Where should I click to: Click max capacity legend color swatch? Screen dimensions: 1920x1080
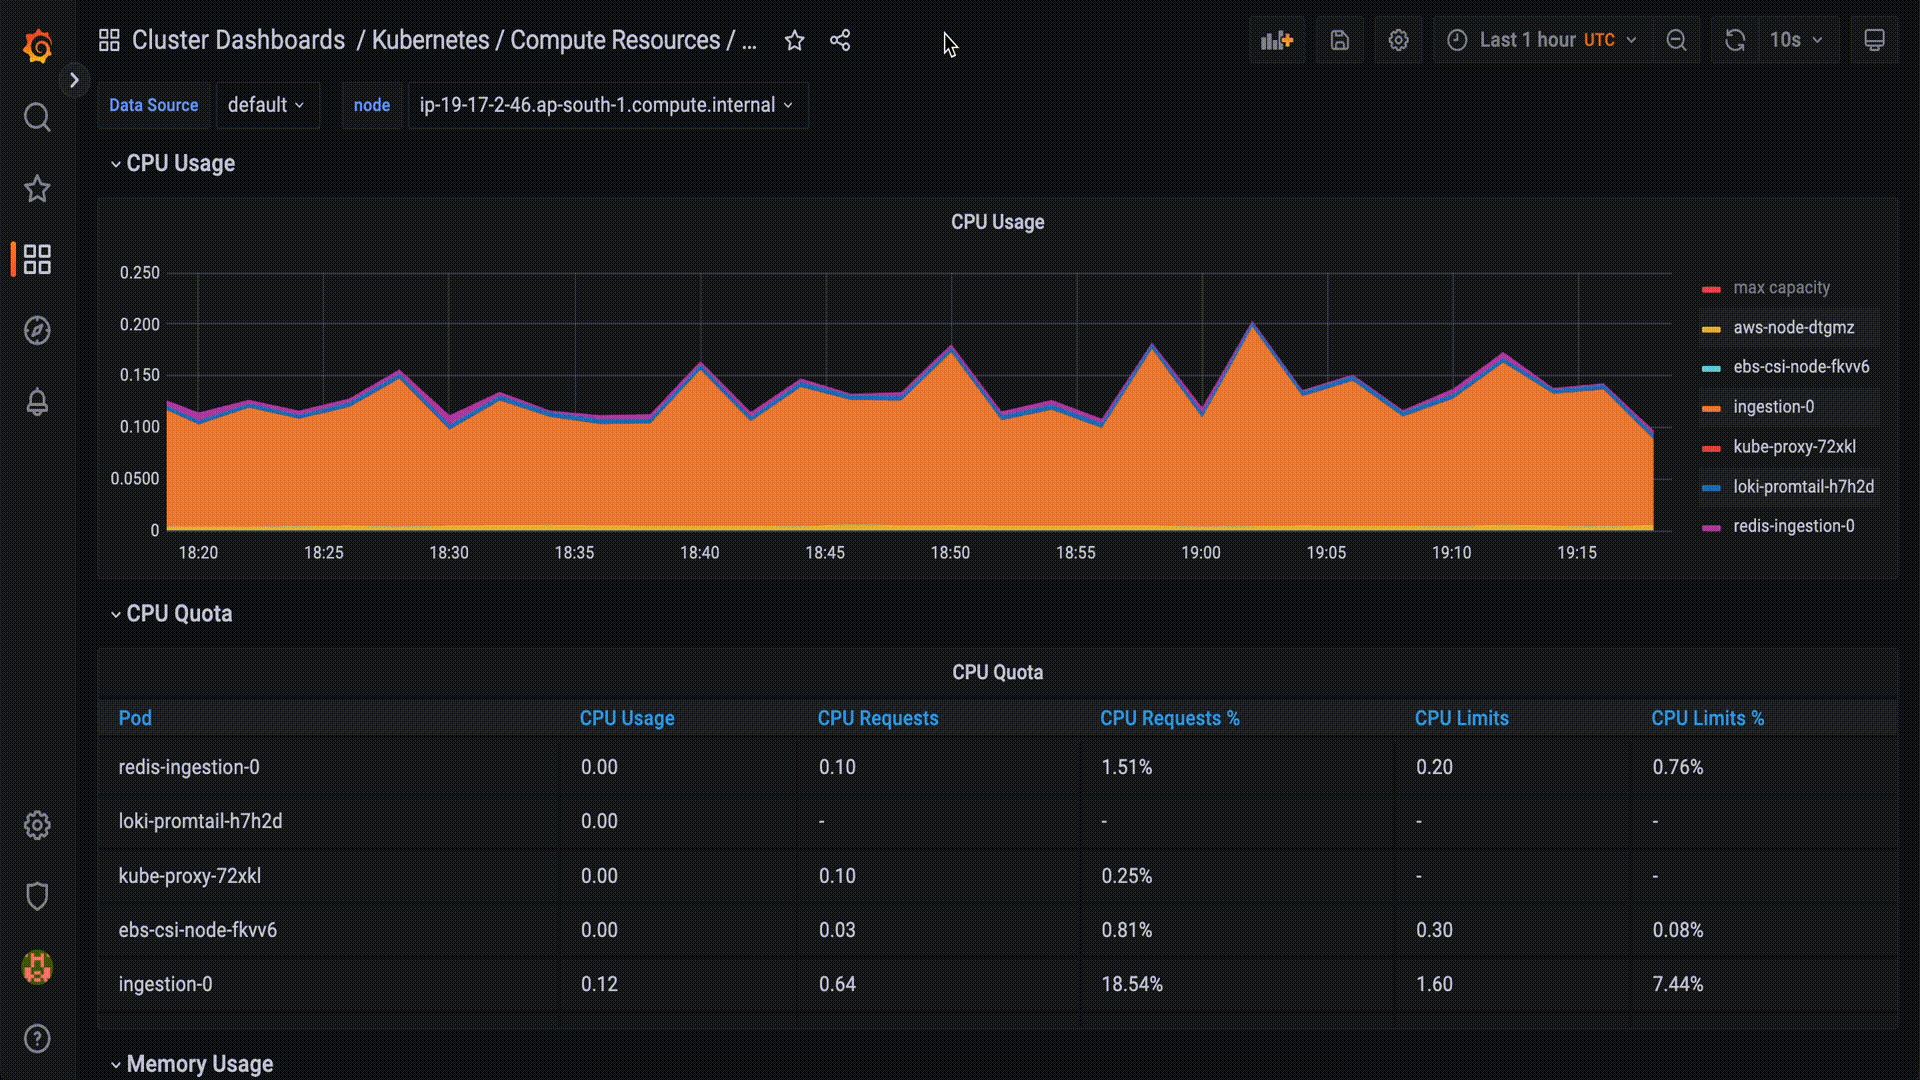[x=1711, y=289]
